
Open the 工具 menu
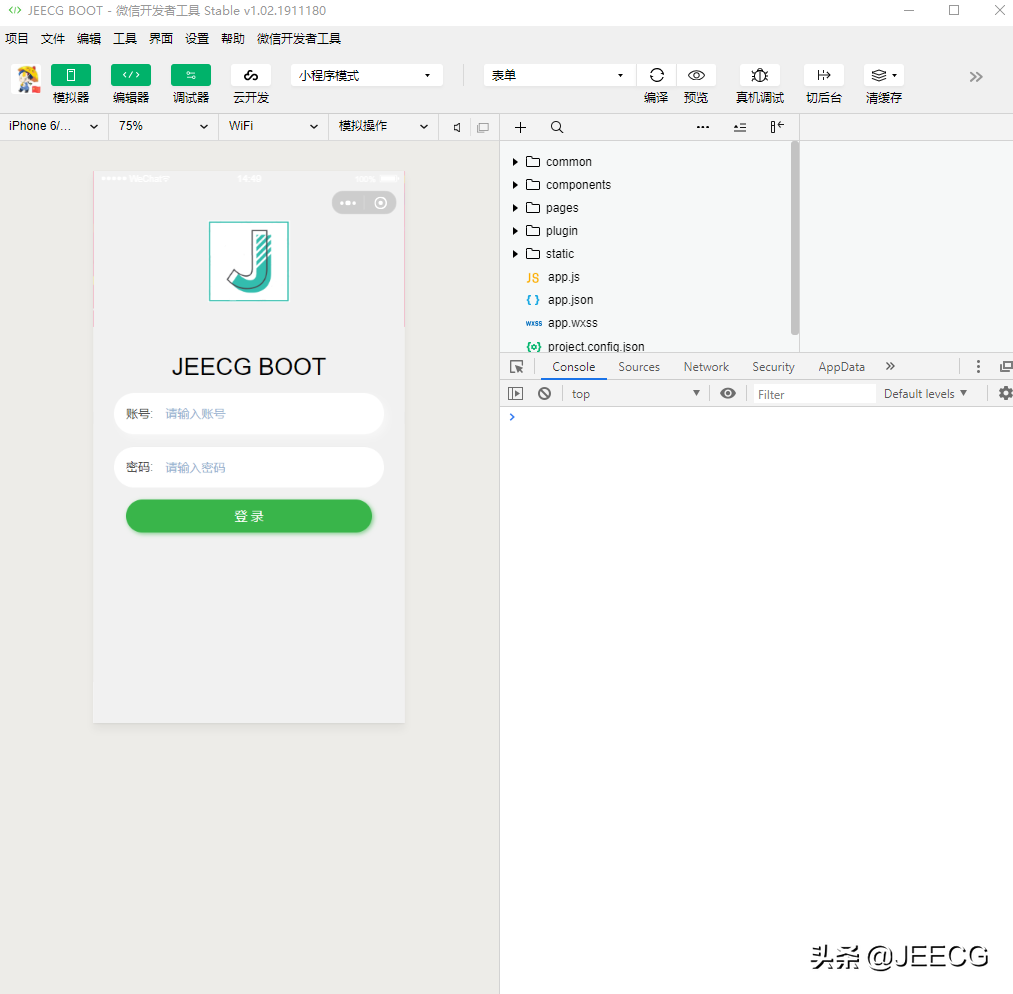coord(125,39)
